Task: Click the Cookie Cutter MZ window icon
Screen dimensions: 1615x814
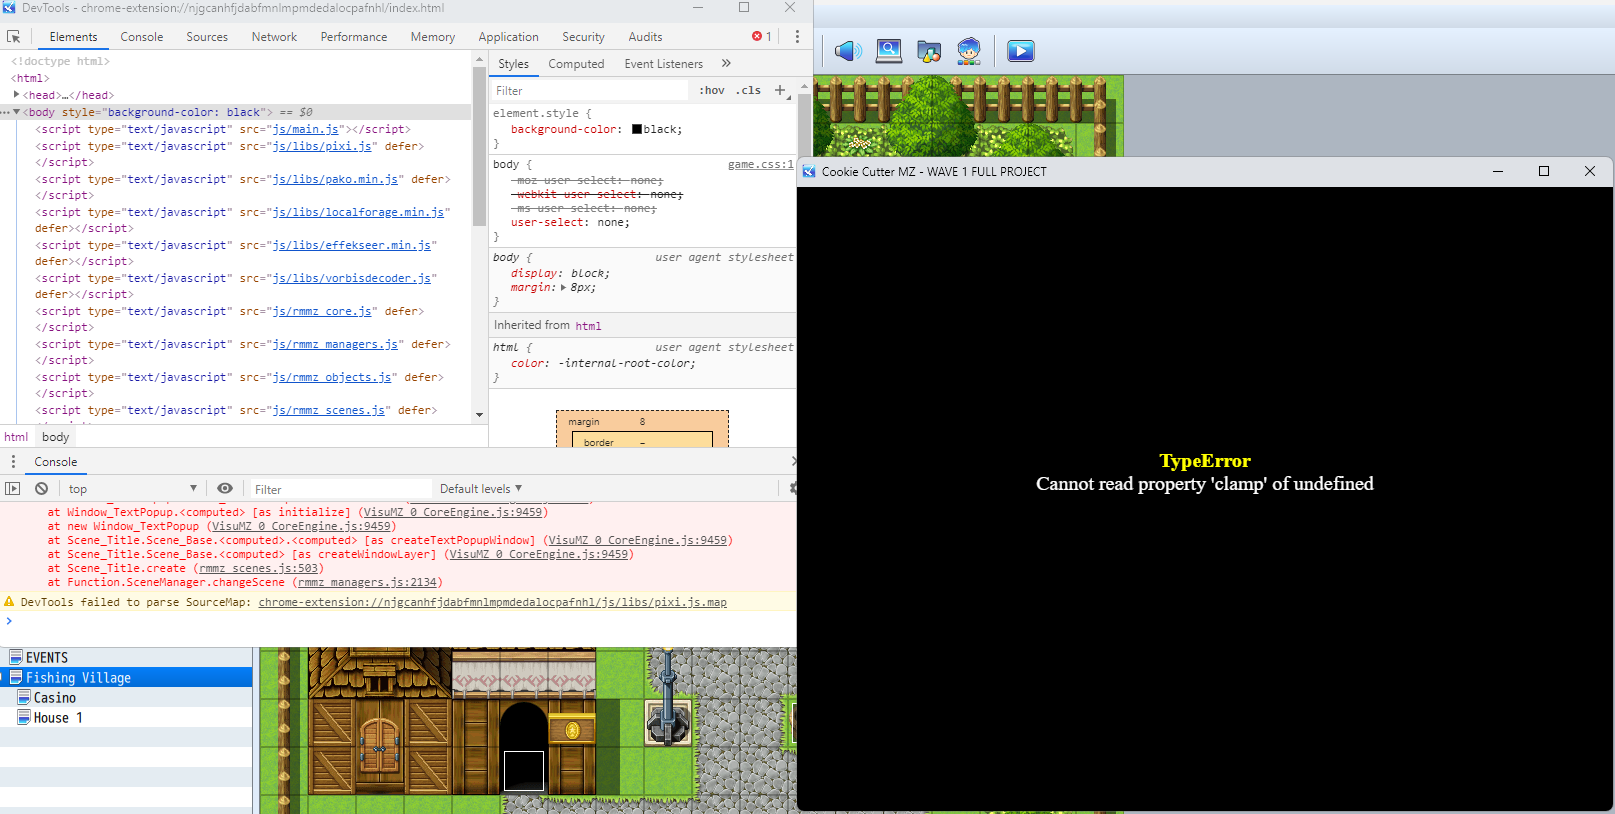Action: pos(809,172)
